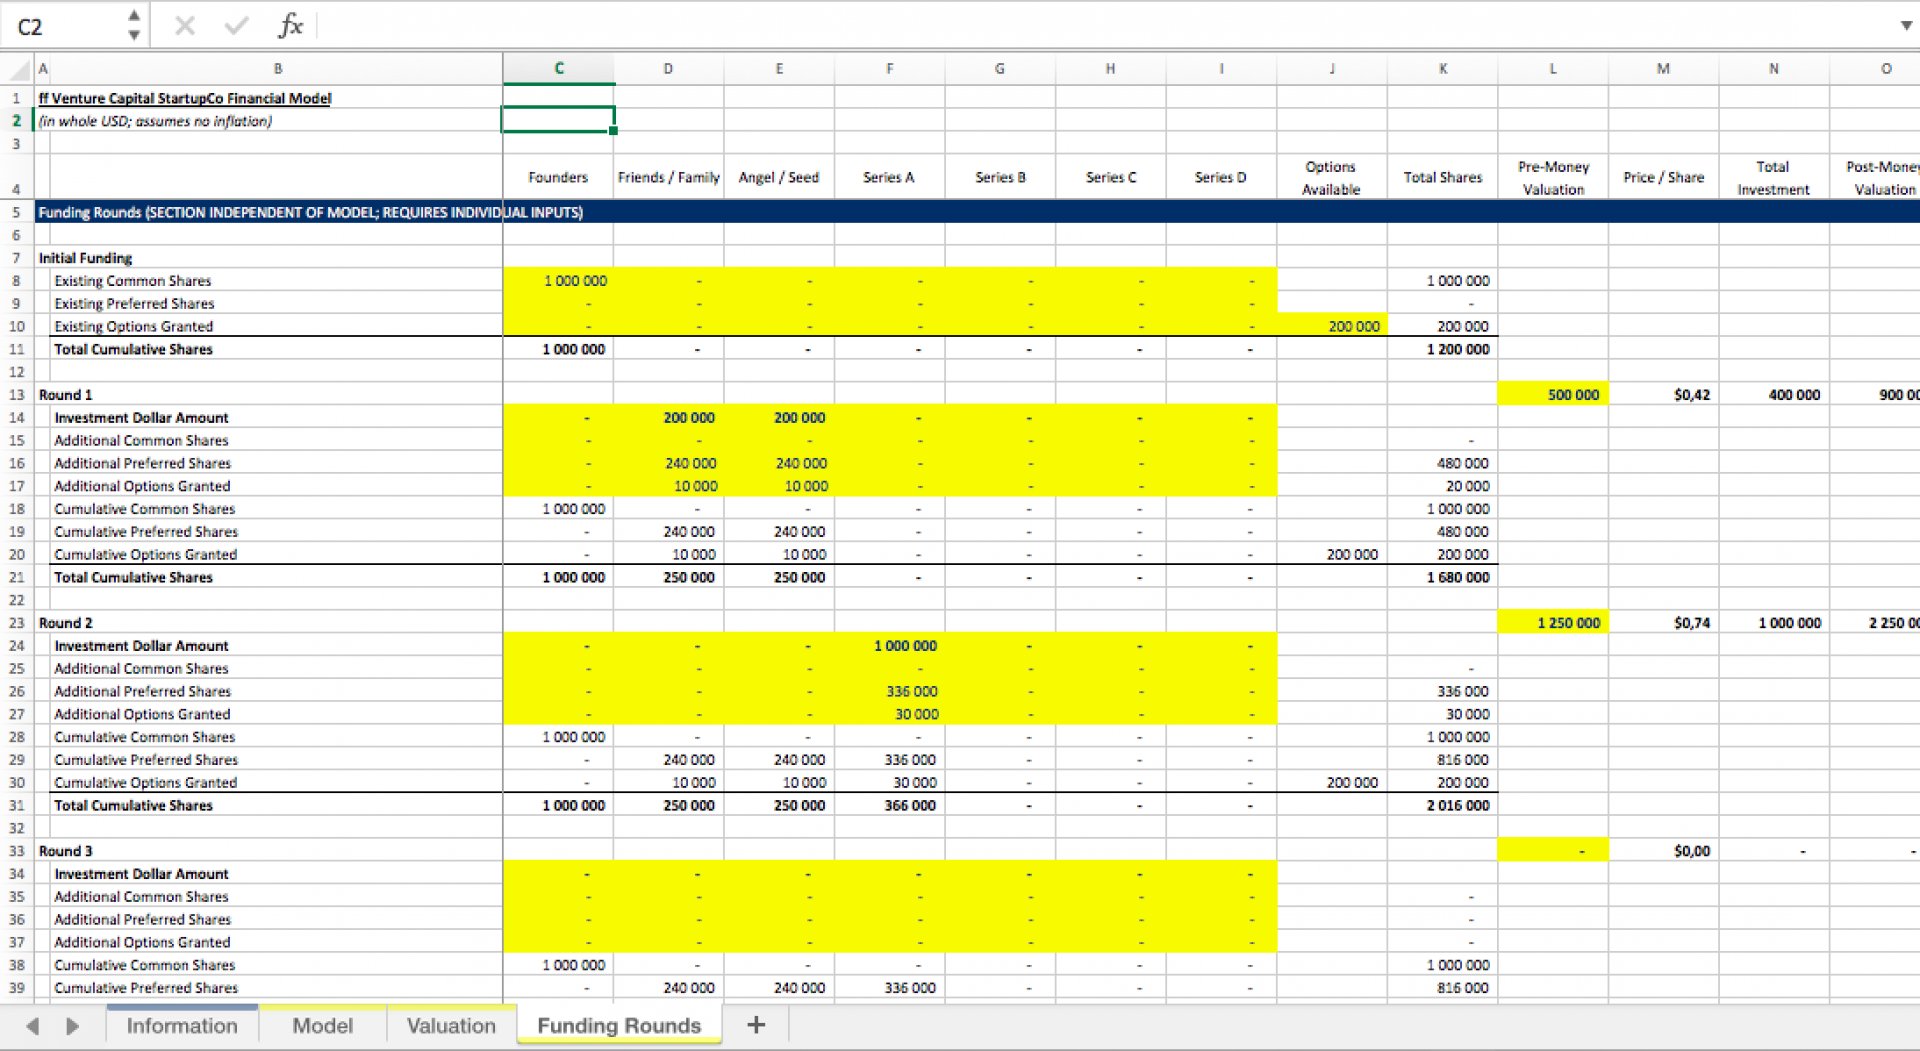Select the Funding Rounds sheet tab
This screenshot has width=1920, height=1051.
619,1026
